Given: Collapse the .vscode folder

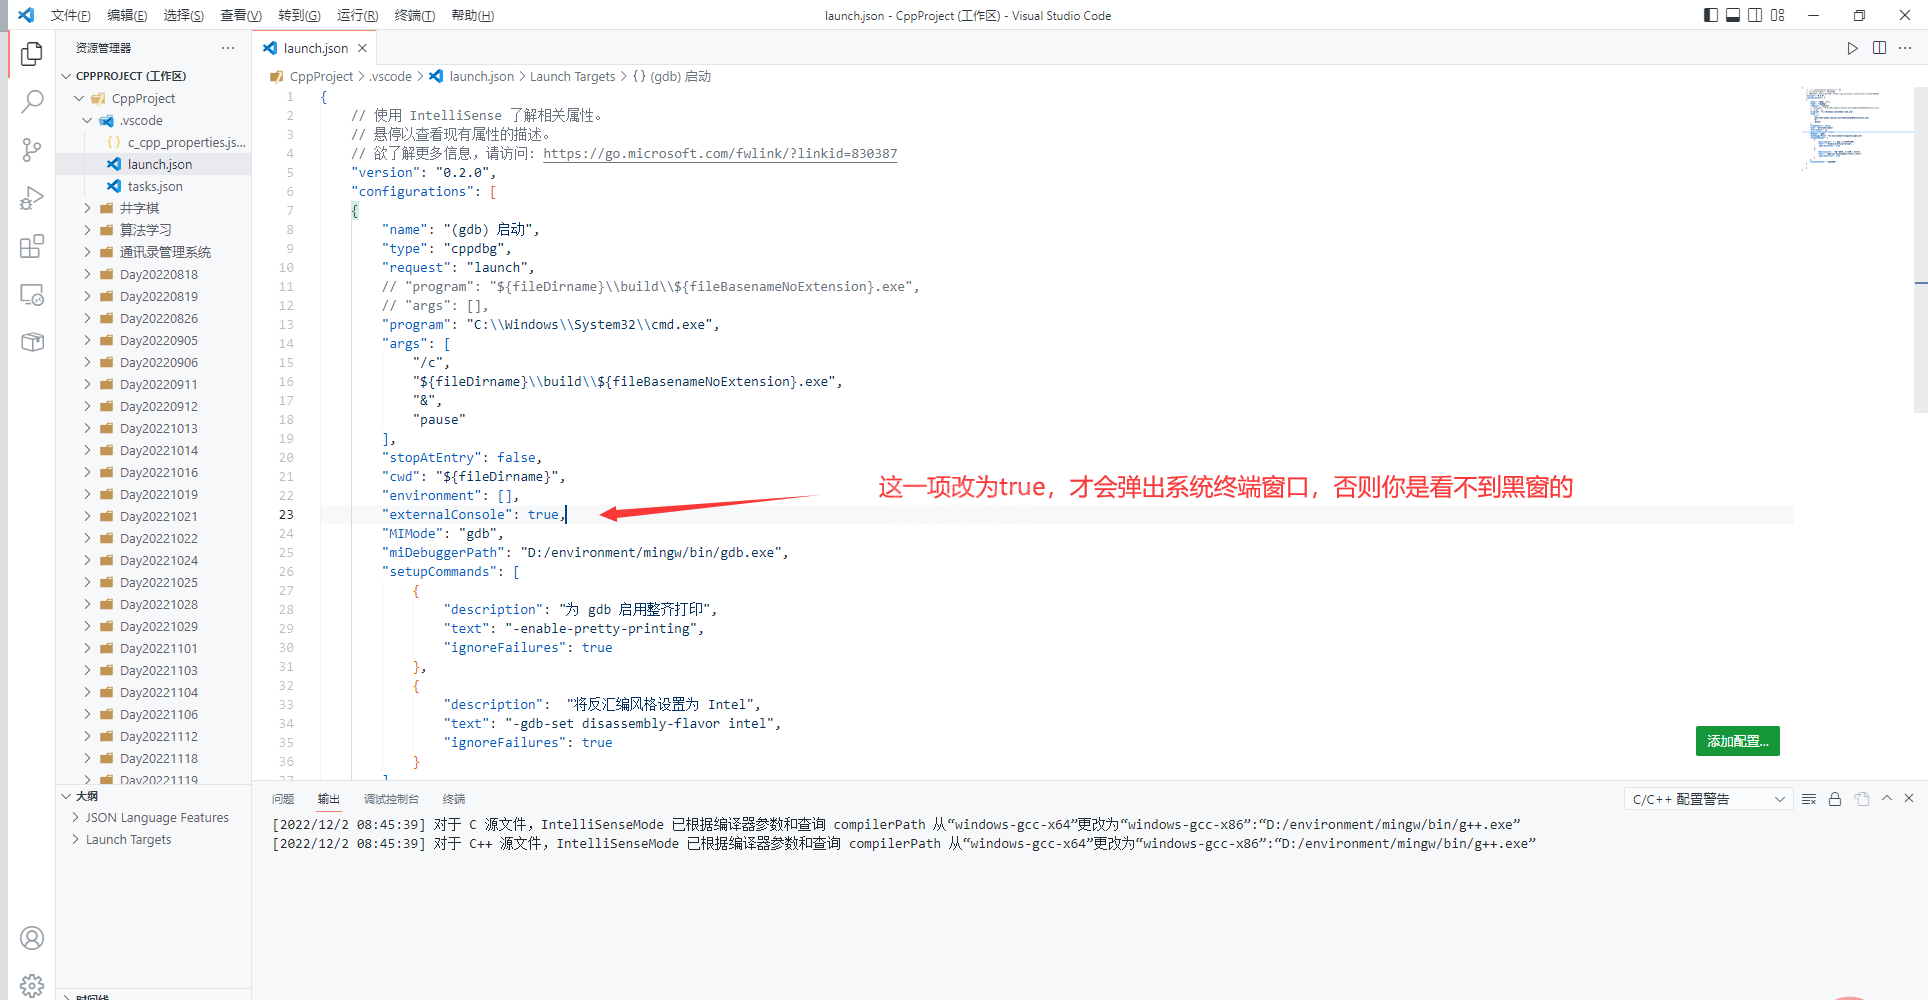Looking at the screenshot, I should pos(154,120).
